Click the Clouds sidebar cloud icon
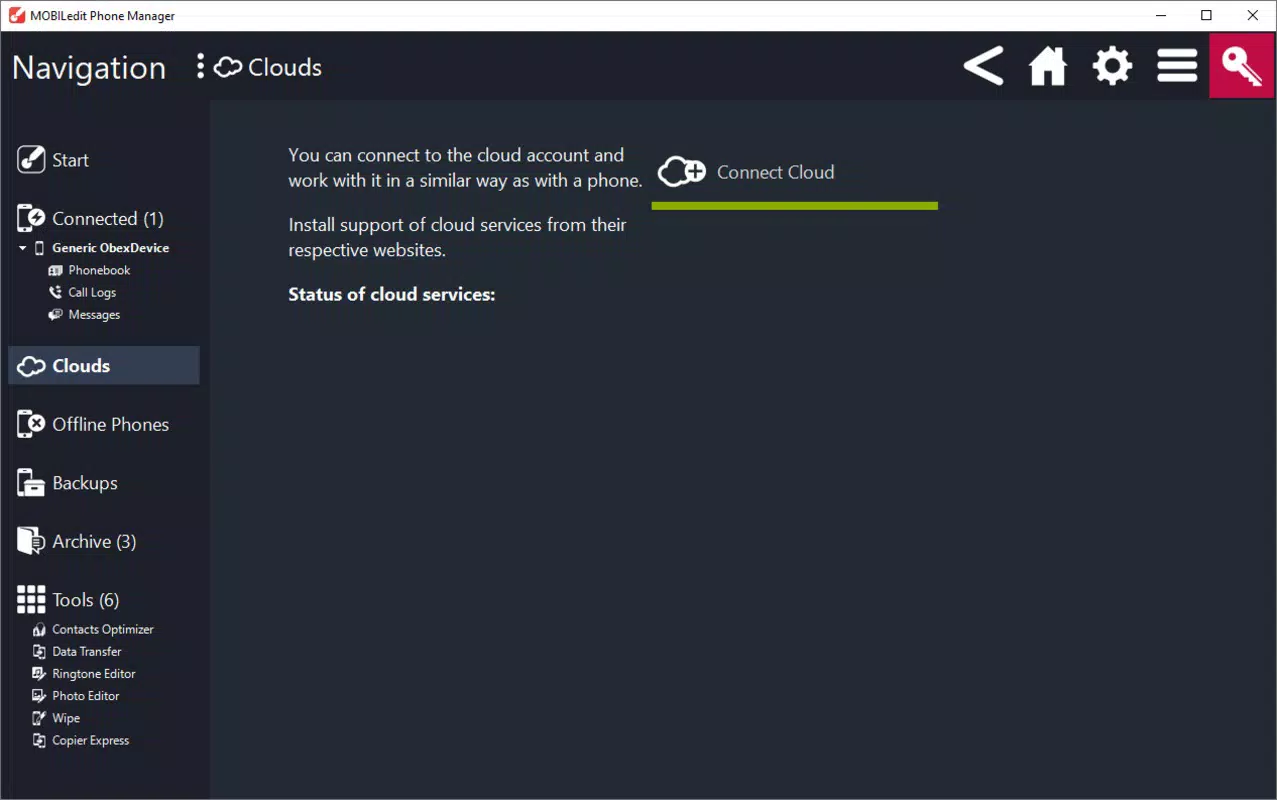Viewport: 1277px width, 800px height. click(x=31, y=366)
